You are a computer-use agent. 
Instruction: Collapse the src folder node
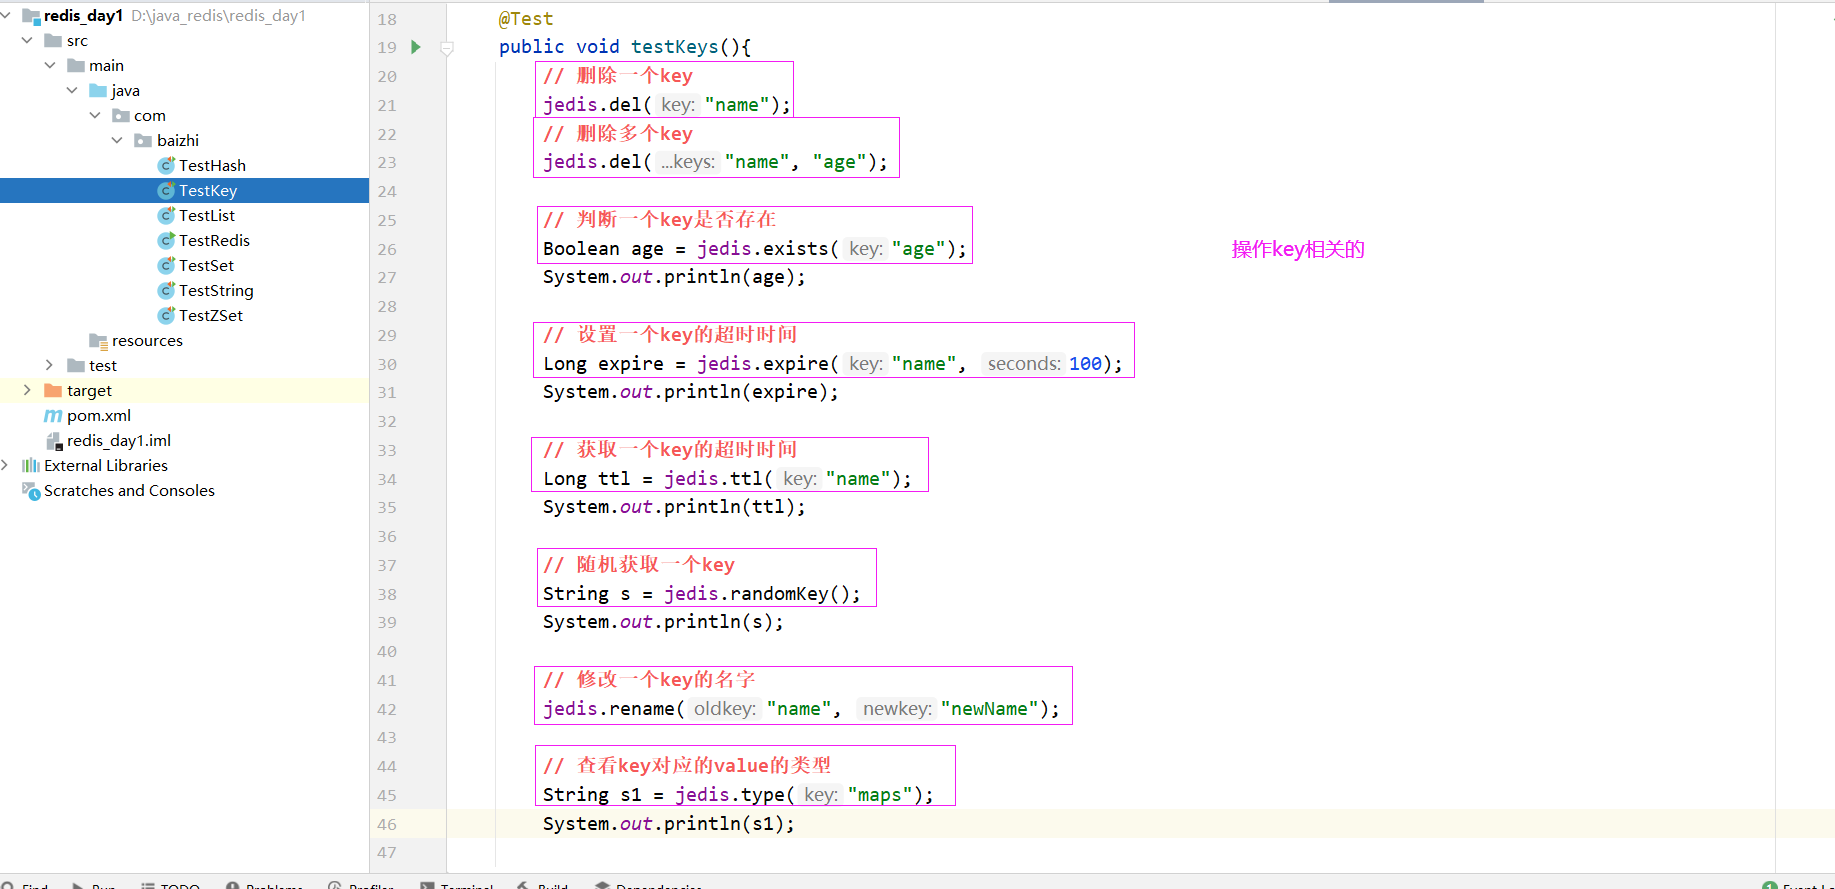point(27,40)
